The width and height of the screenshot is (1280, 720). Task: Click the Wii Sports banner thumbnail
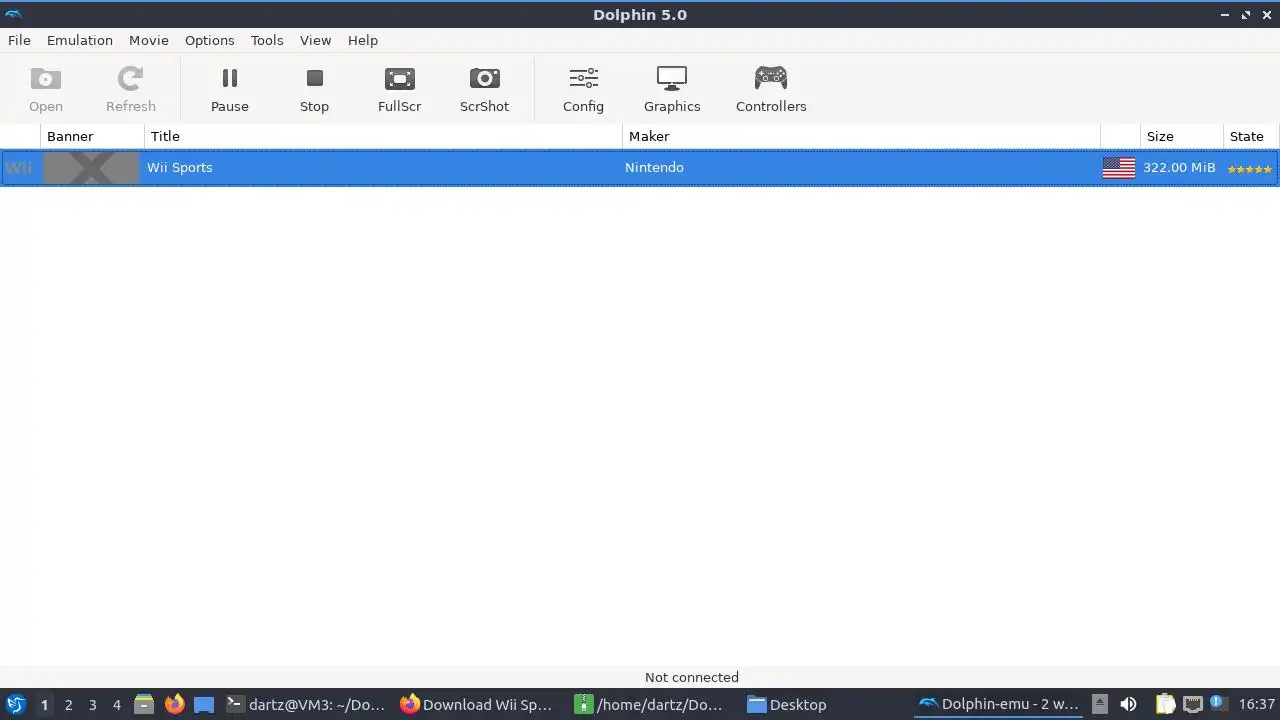point(91,168)
